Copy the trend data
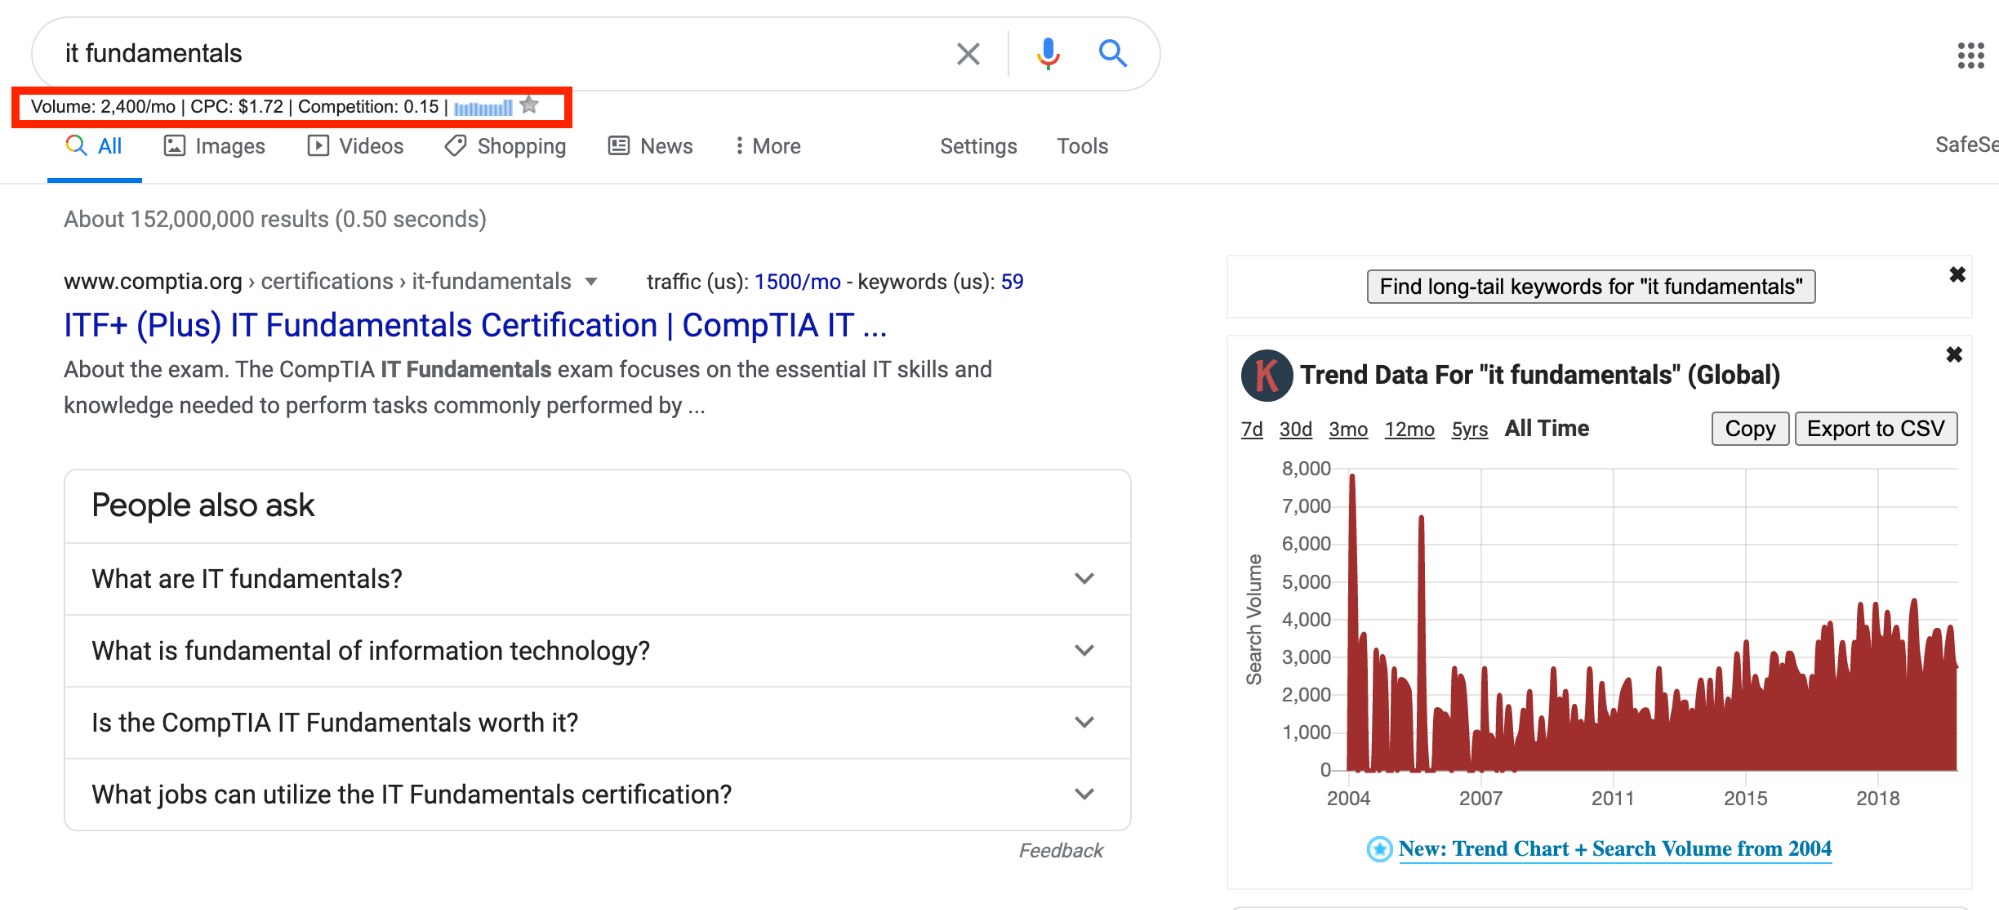The width and height of the screenshot is (1999, 910). (x=1750, y=429)
